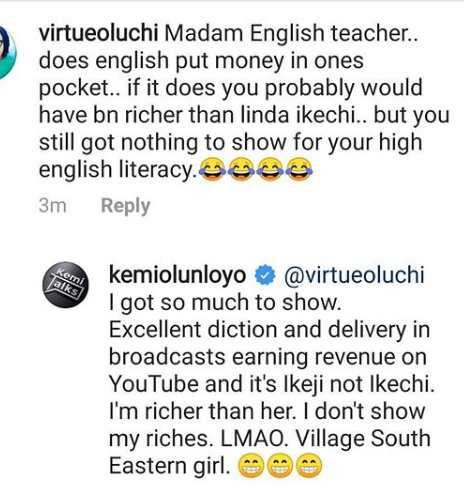Follow the @virtueoluchi mention link

click(x=354, y=276)
